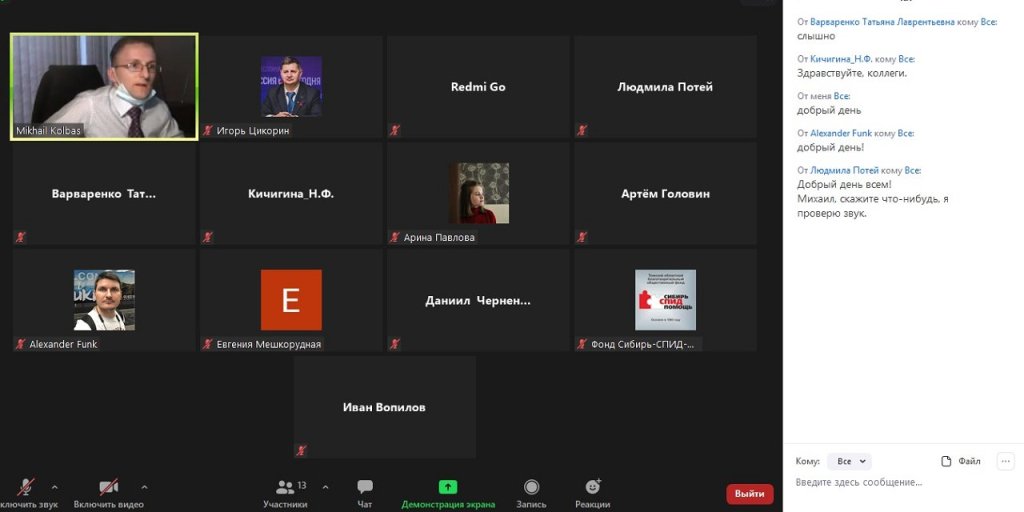Open the Реакции reactions menu
Screen dimensions: 1024x512
[x=592, y=487]
